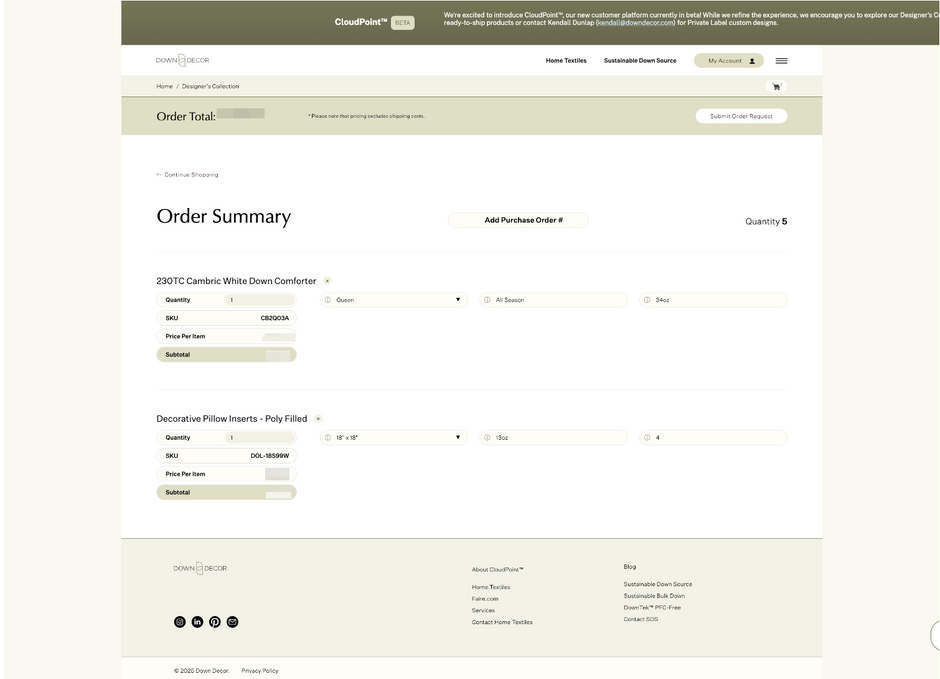Screen dimensions: 940x679
Task: Open Down Decor LinkedIn page
Action: 197,622
